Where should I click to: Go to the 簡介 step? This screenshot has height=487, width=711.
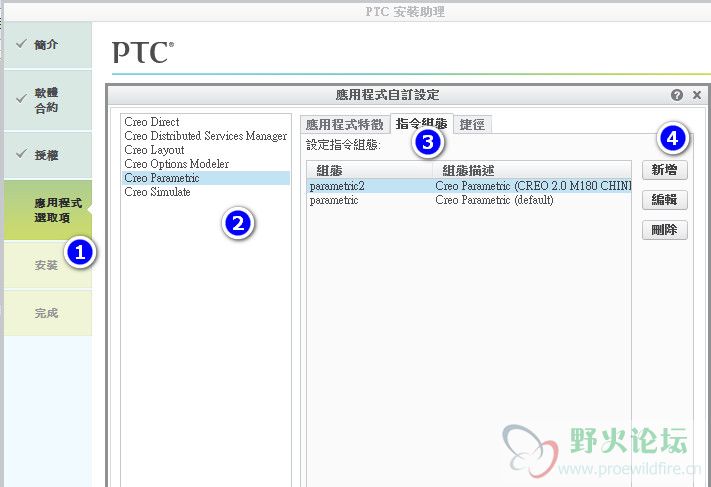pos(48,45)
